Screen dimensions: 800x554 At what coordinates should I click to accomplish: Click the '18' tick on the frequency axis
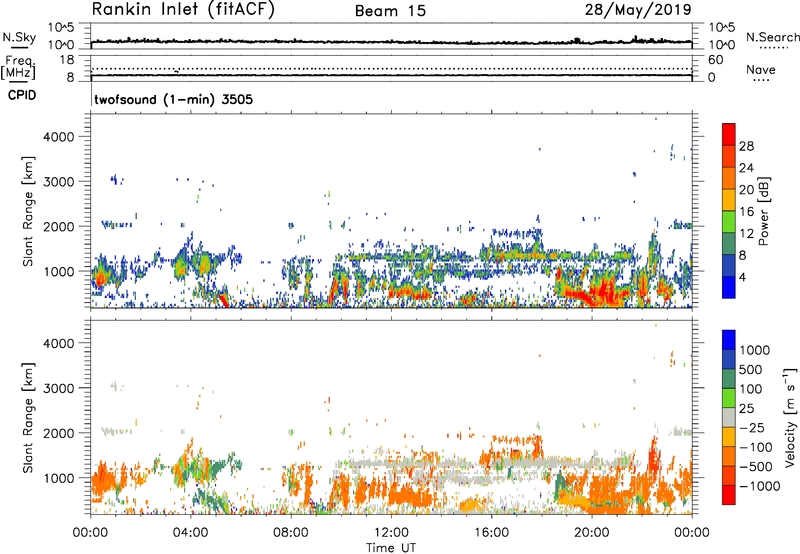pyautogui.click(x=67, y=60)
